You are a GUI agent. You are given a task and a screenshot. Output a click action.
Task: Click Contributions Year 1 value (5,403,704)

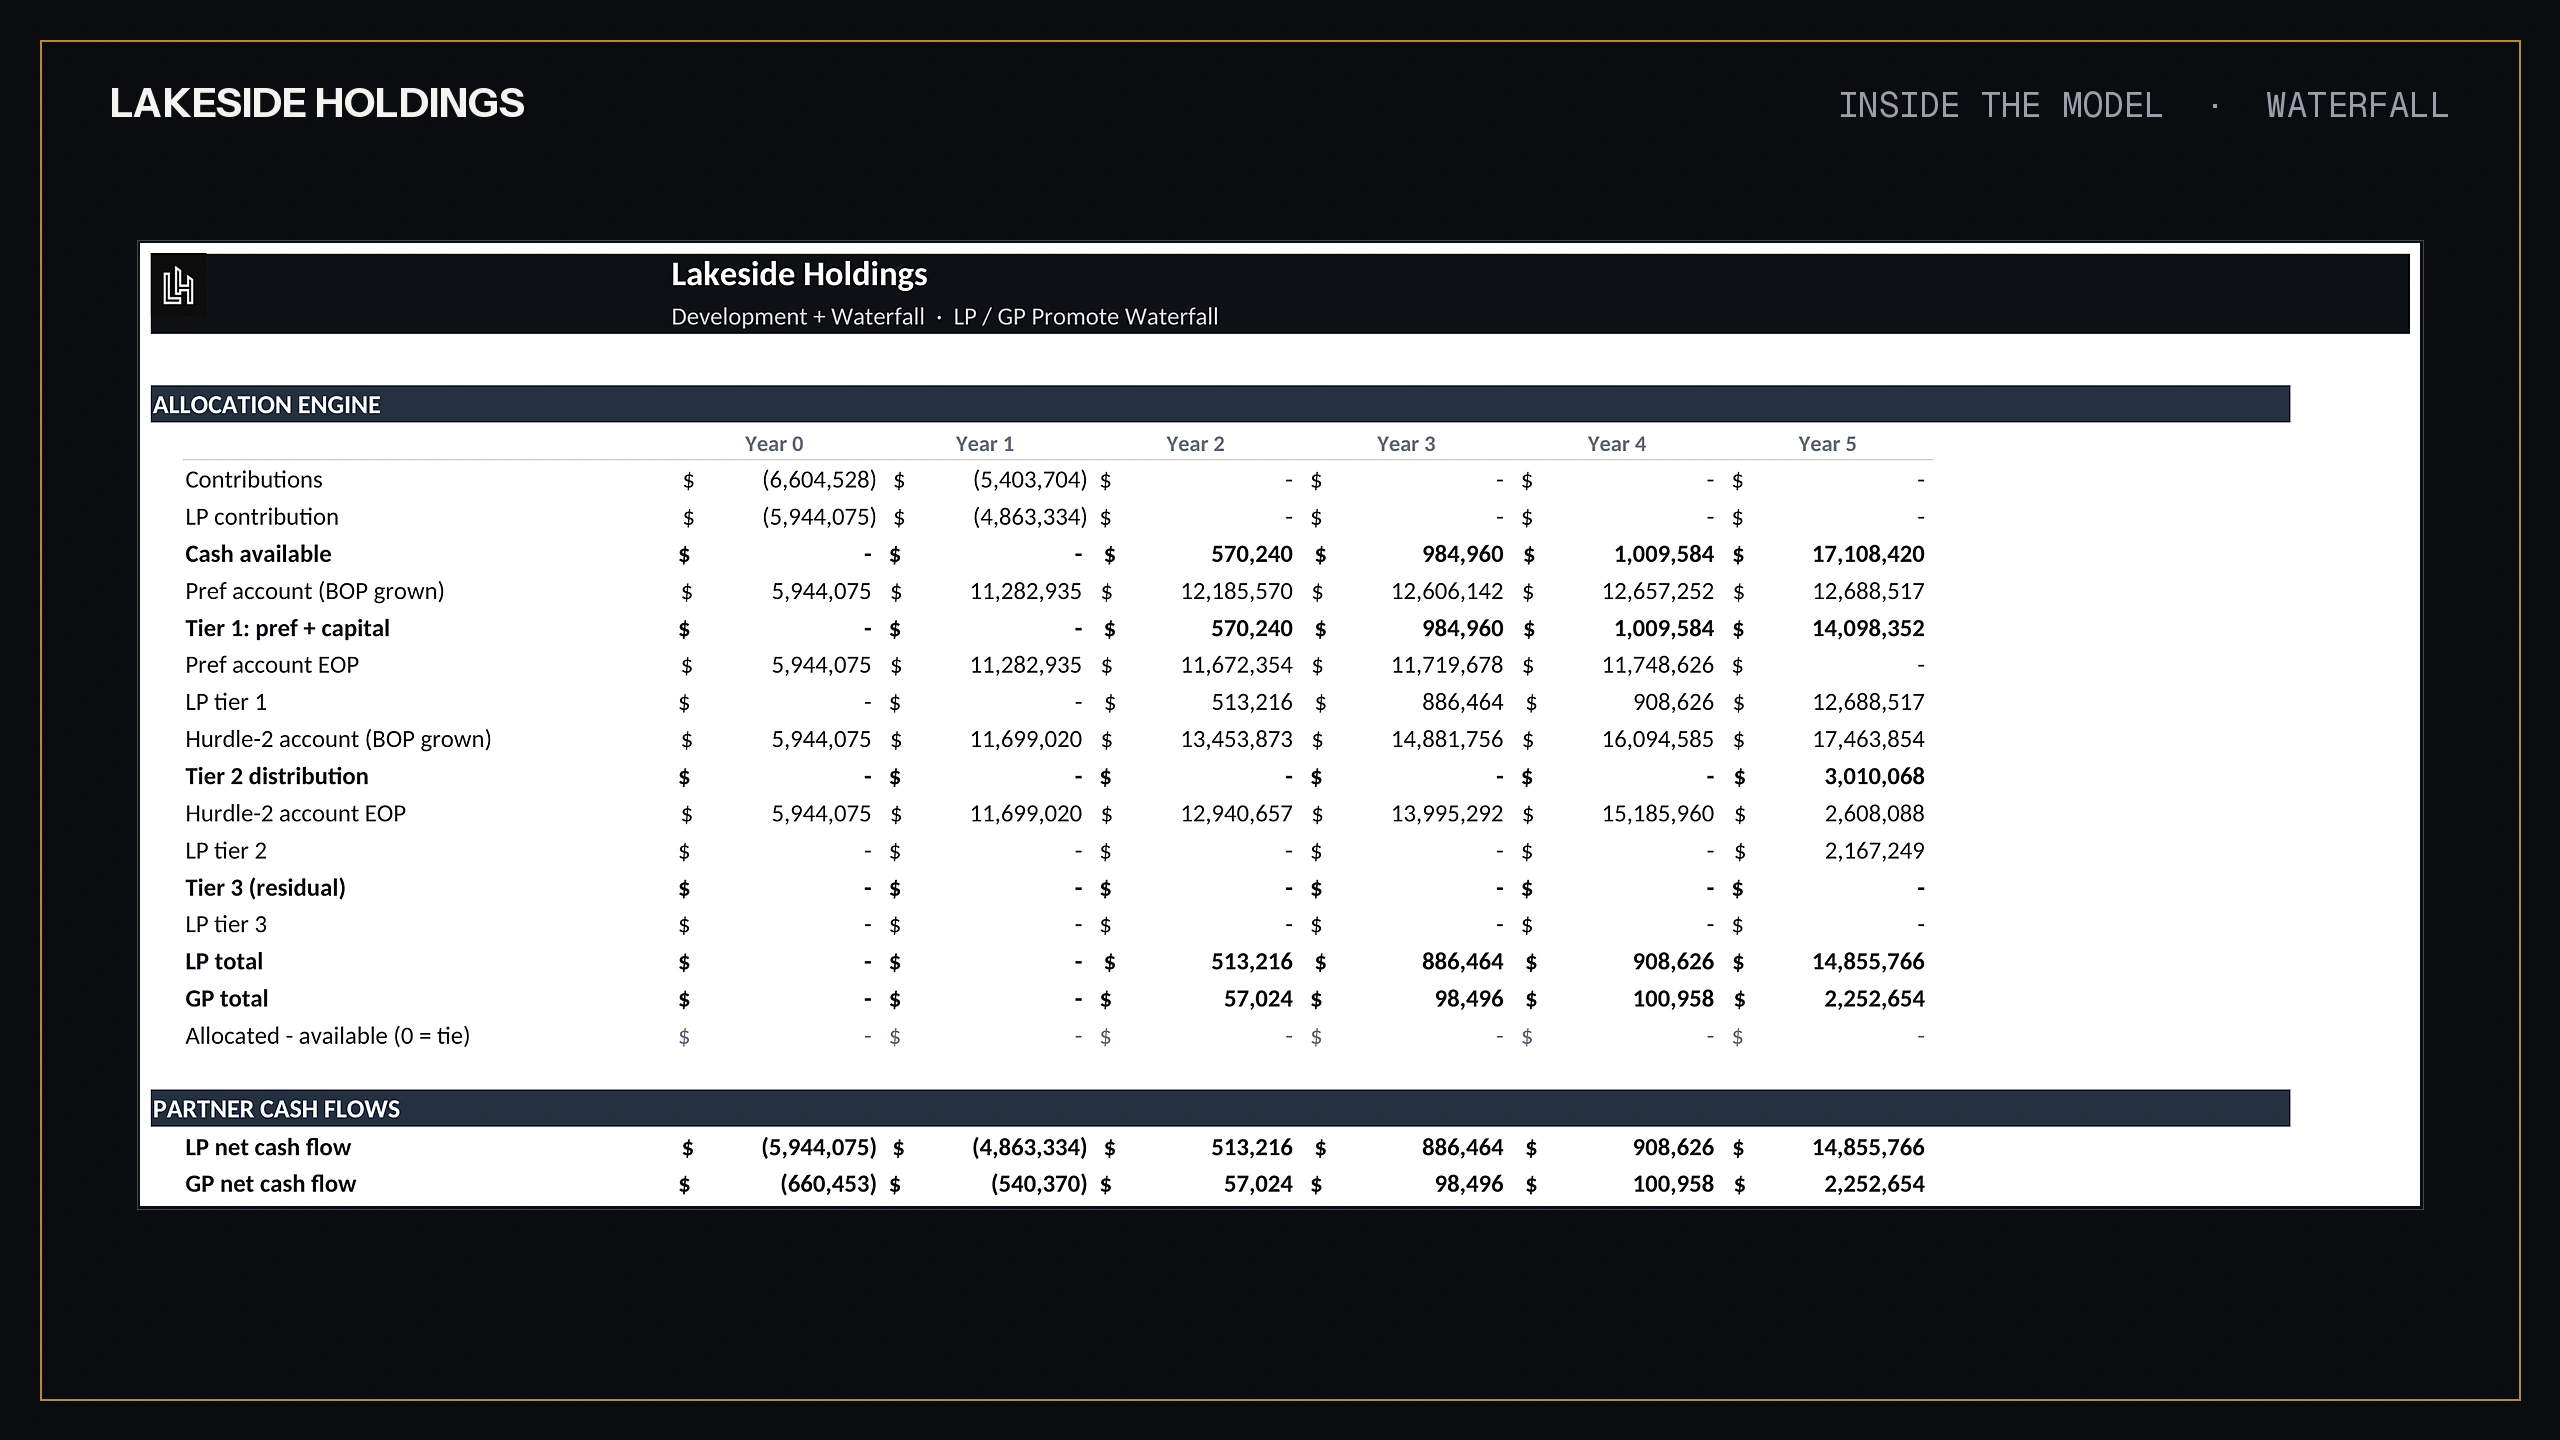coord(1030,479)
